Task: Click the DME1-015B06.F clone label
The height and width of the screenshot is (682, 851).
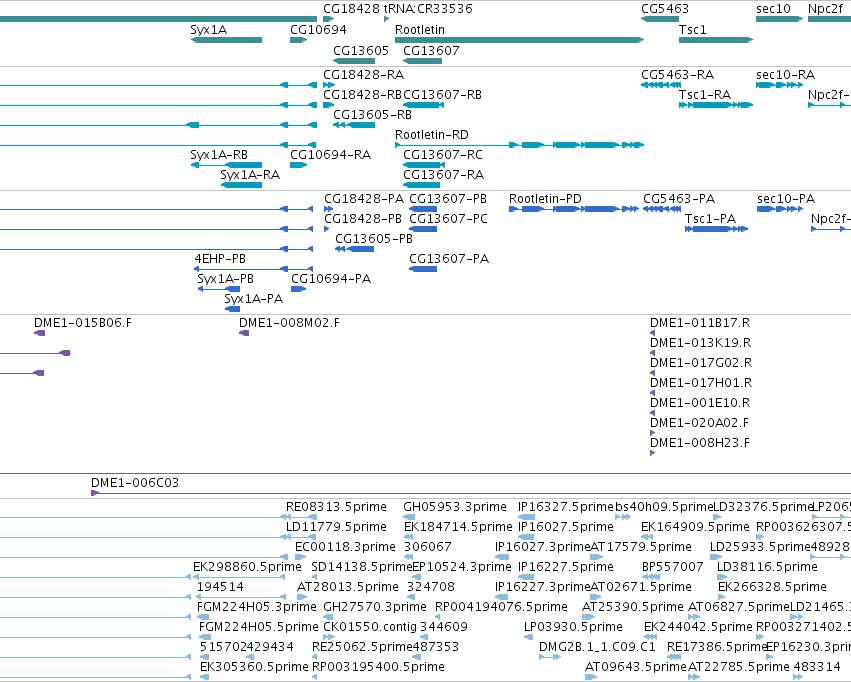Action: (x=82, y=323)
